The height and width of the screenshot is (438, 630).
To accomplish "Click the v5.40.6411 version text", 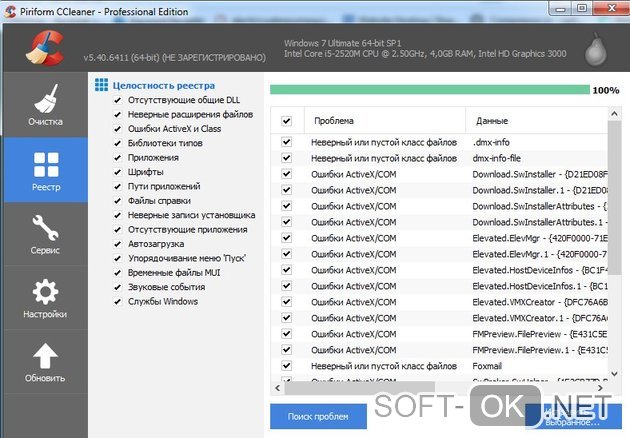I will pos(174,58).
